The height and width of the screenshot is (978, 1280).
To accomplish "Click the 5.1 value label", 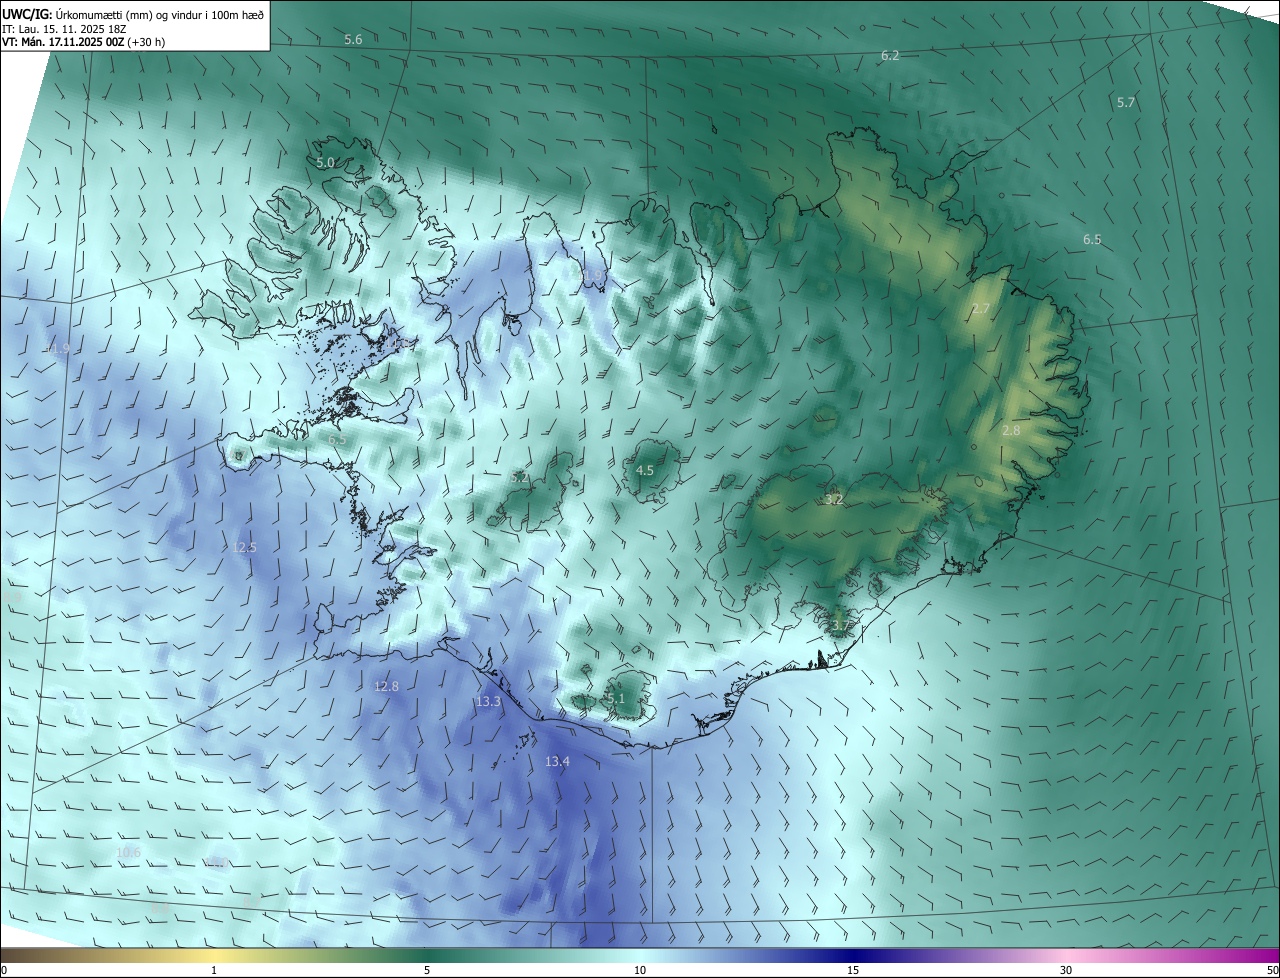I will 616,699.
